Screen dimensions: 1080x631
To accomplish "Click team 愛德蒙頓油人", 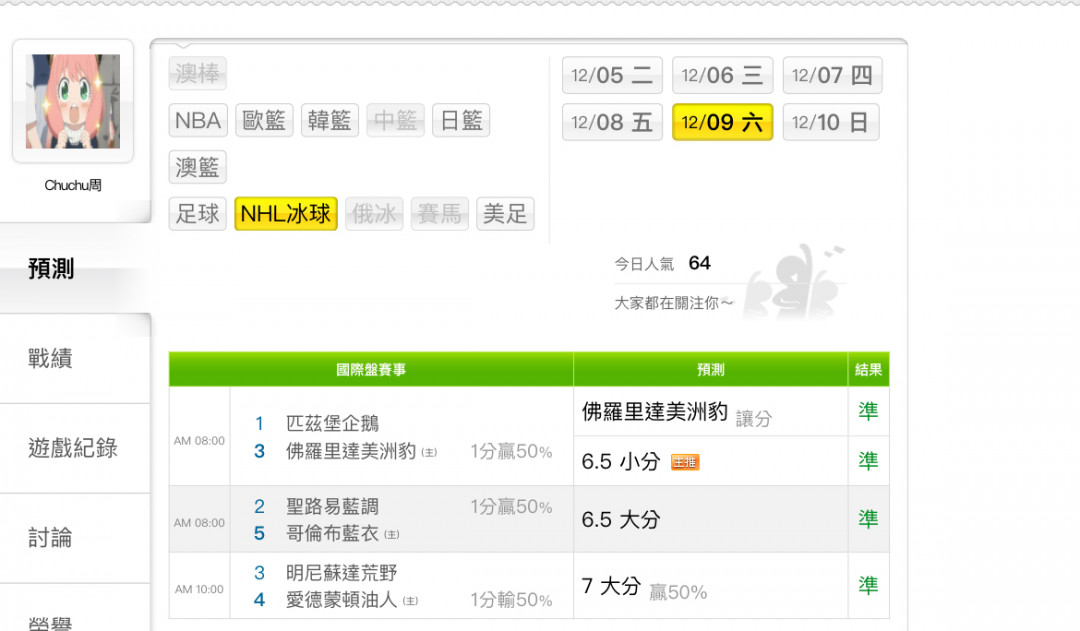I will click(x=342, y=599).
